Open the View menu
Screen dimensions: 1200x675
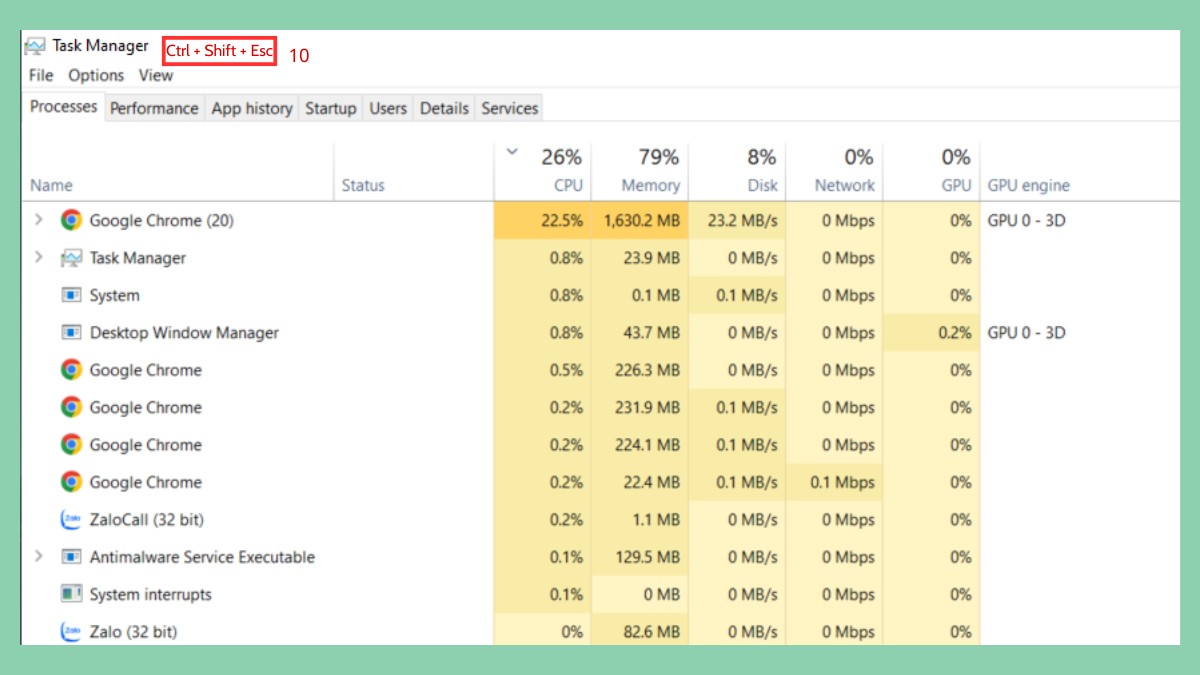[x=155, y=75]
